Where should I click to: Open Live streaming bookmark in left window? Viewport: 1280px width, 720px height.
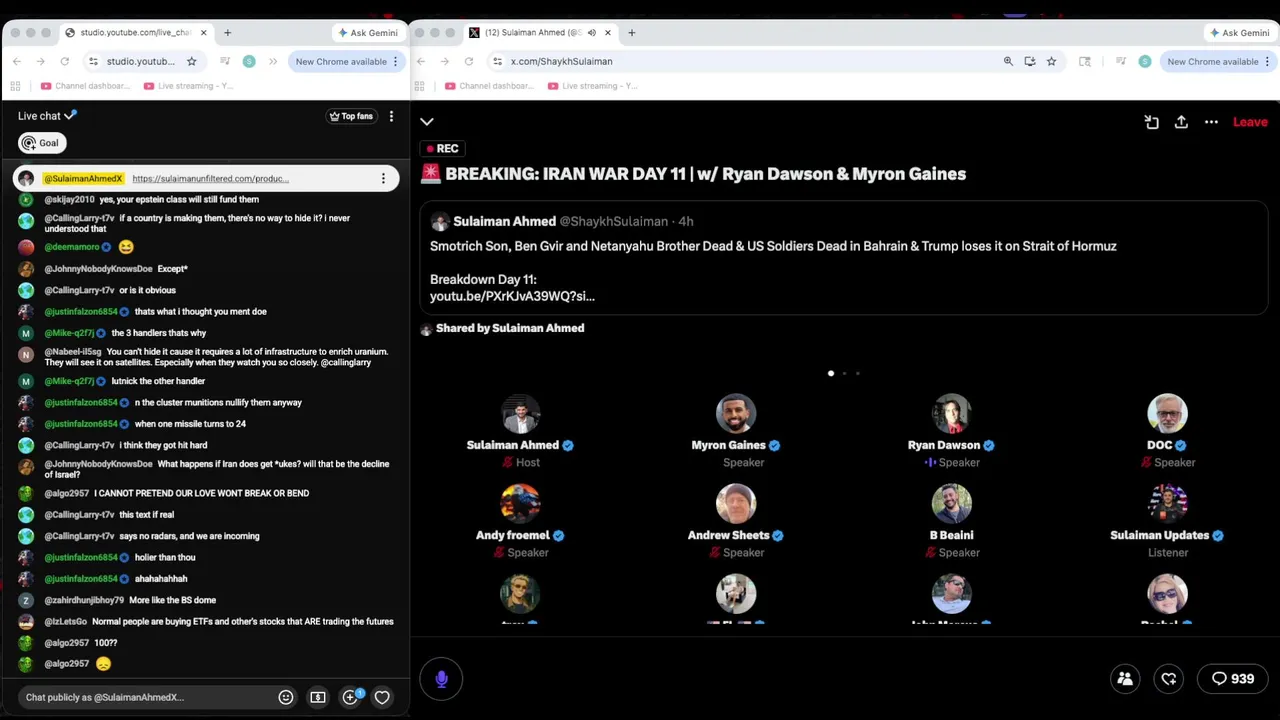click(189, 86)
